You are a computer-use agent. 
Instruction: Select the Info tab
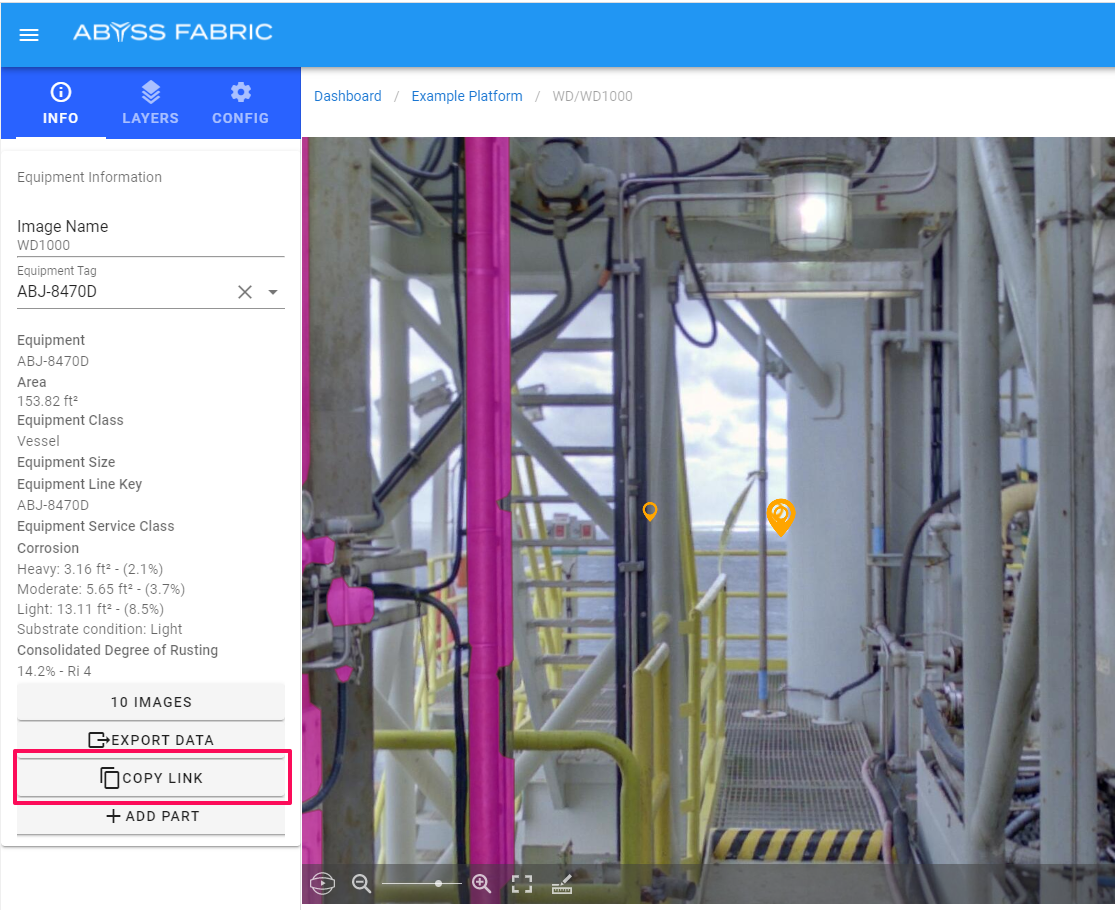pos(60,104)
